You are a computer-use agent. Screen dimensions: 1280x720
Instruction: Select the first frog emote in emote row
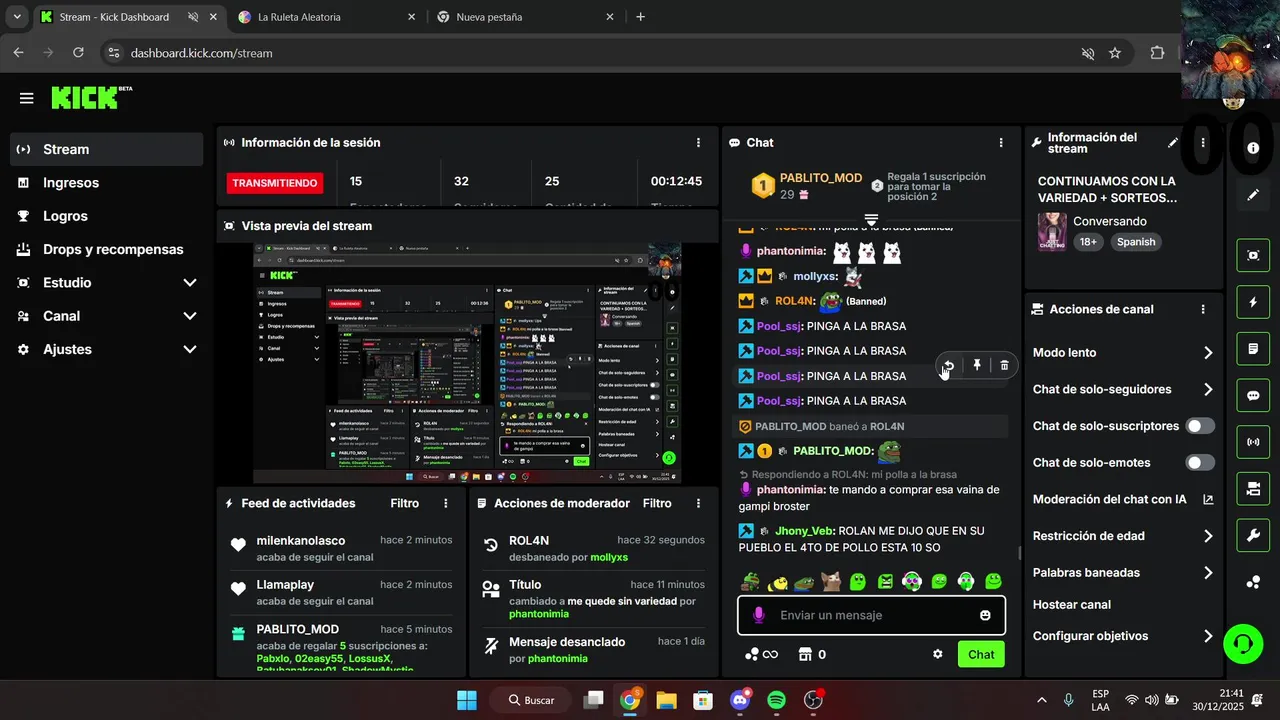[750, 581]
